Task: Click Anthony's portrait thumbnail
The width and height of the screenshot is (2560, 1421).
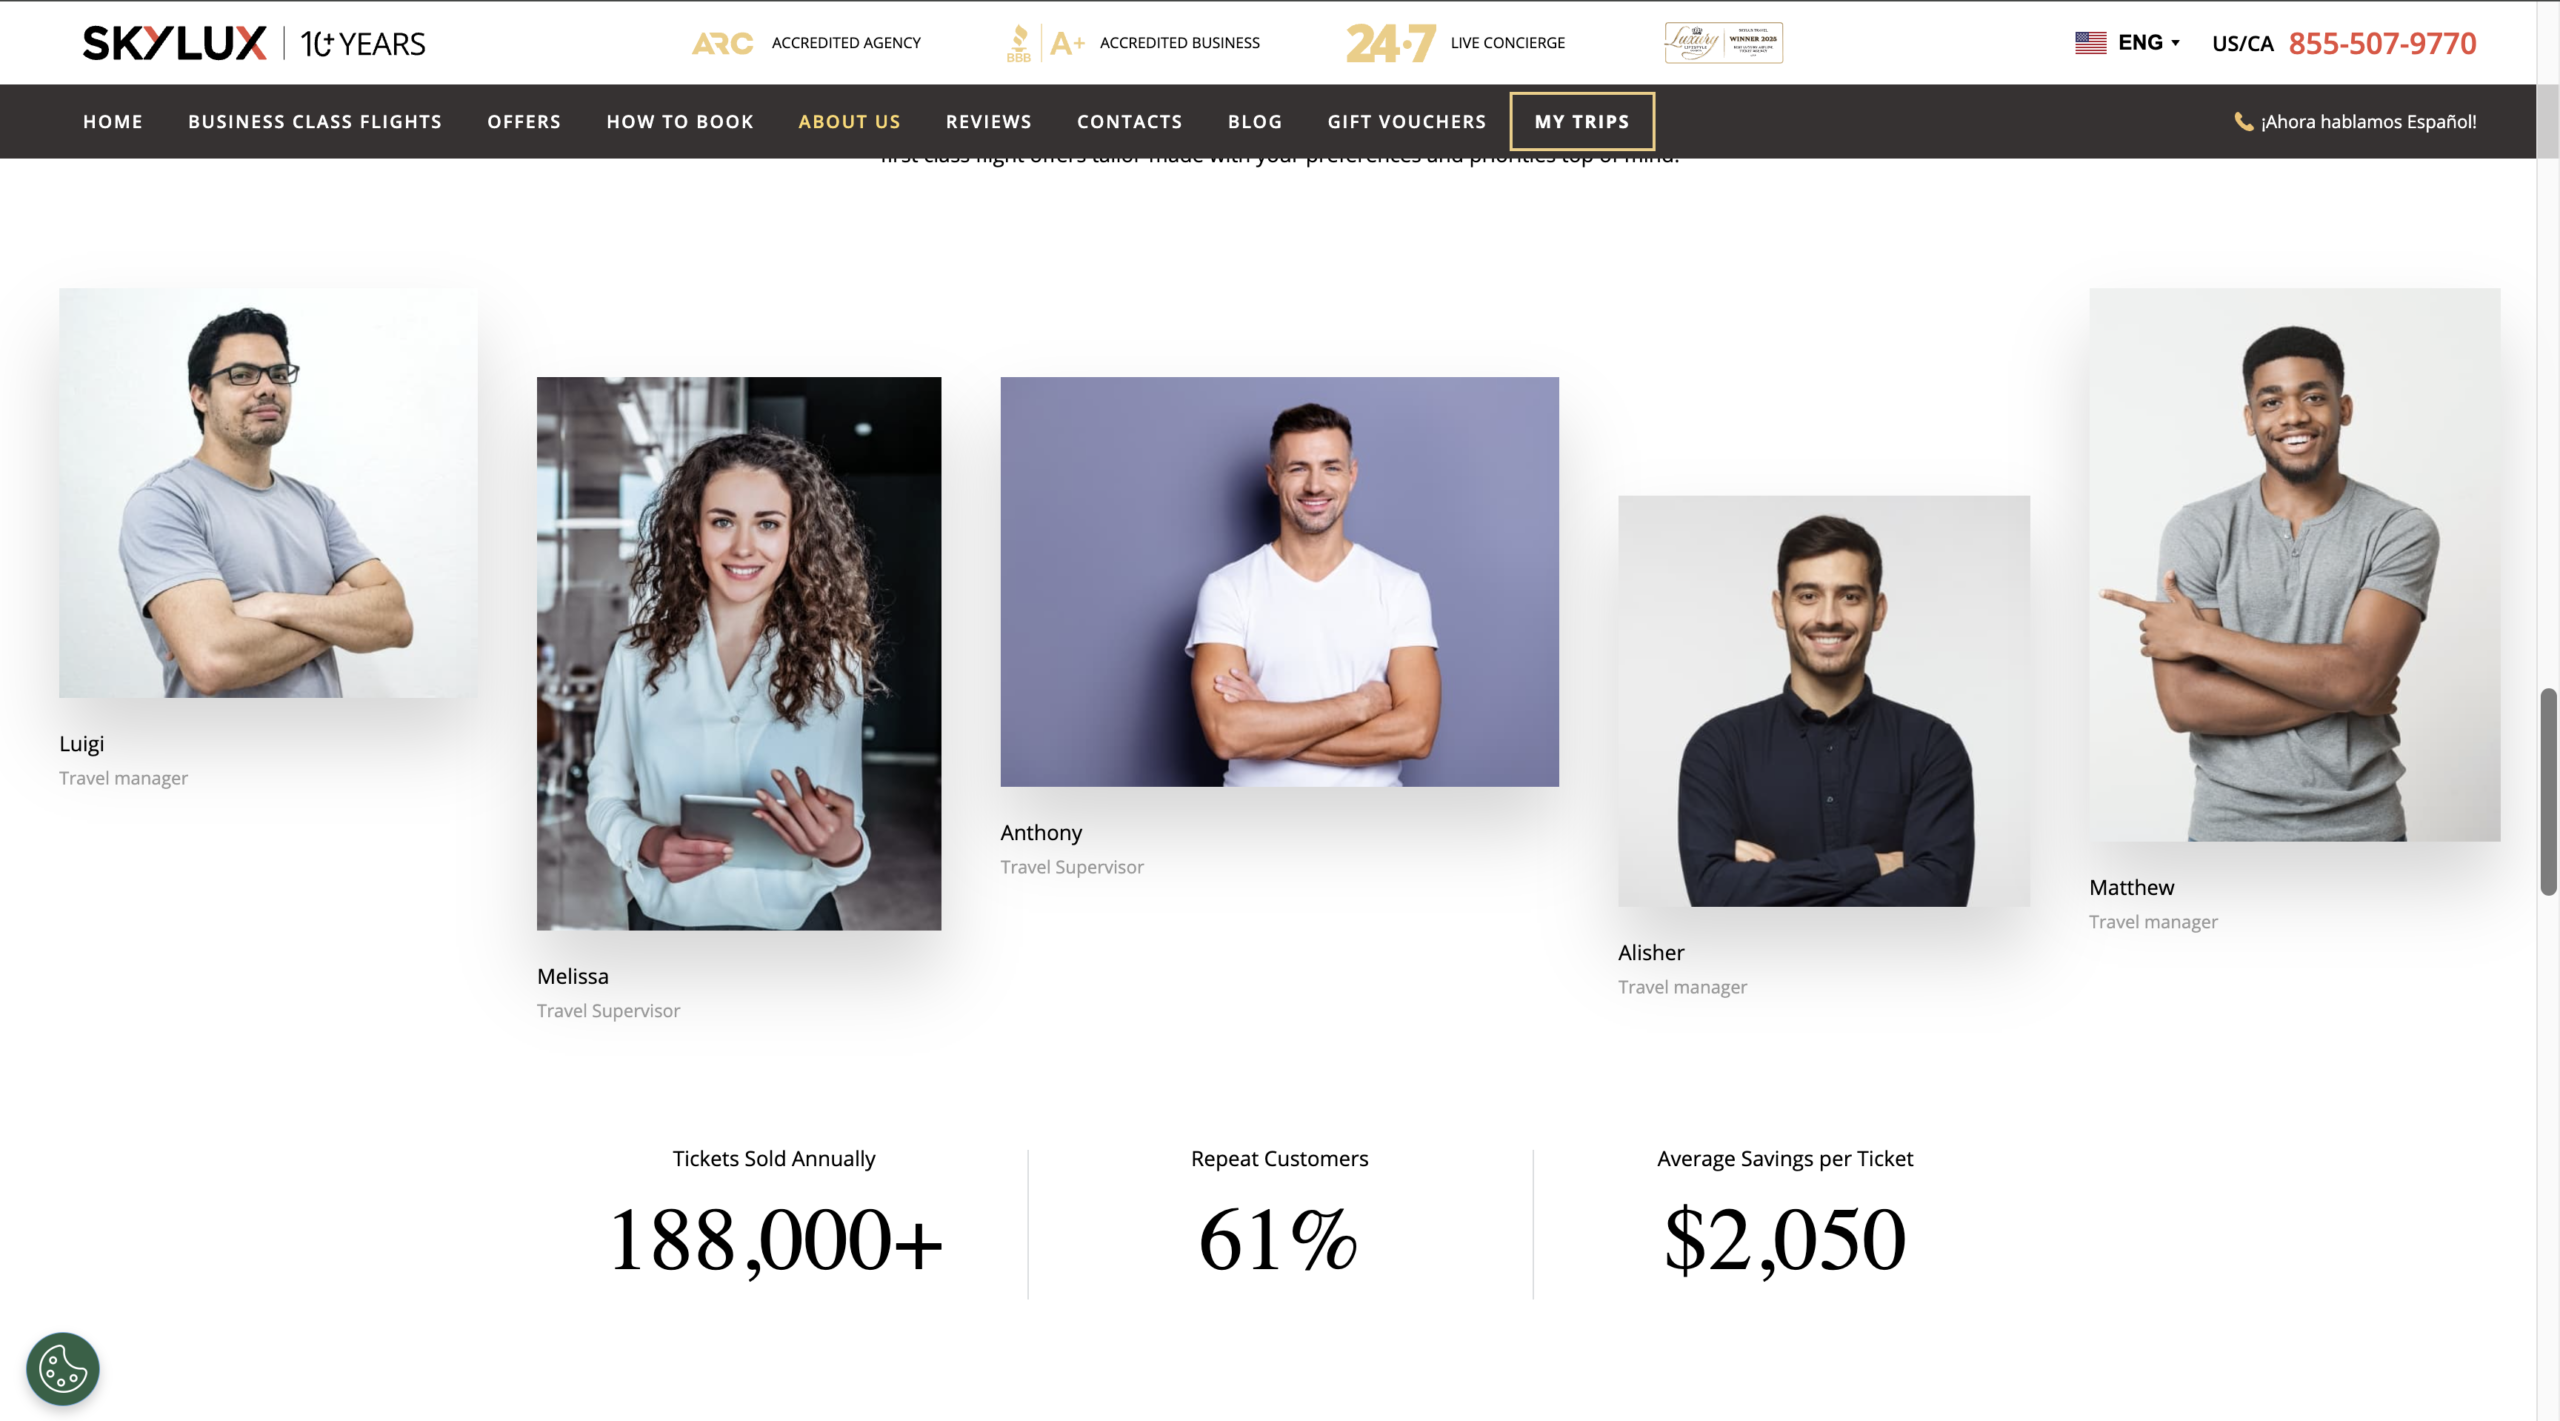Action: pos(1279,581)
